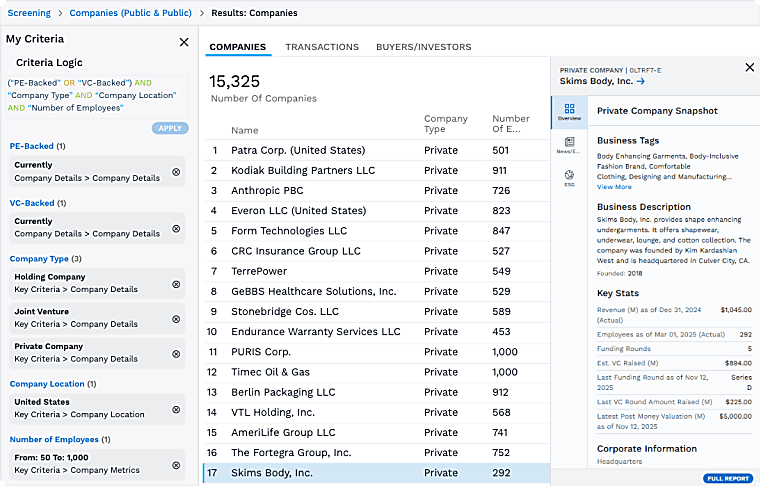Open Skims Body, Inc. arrow link
The height and width of the screenshot is (486, 760).
tap(640, 81)
